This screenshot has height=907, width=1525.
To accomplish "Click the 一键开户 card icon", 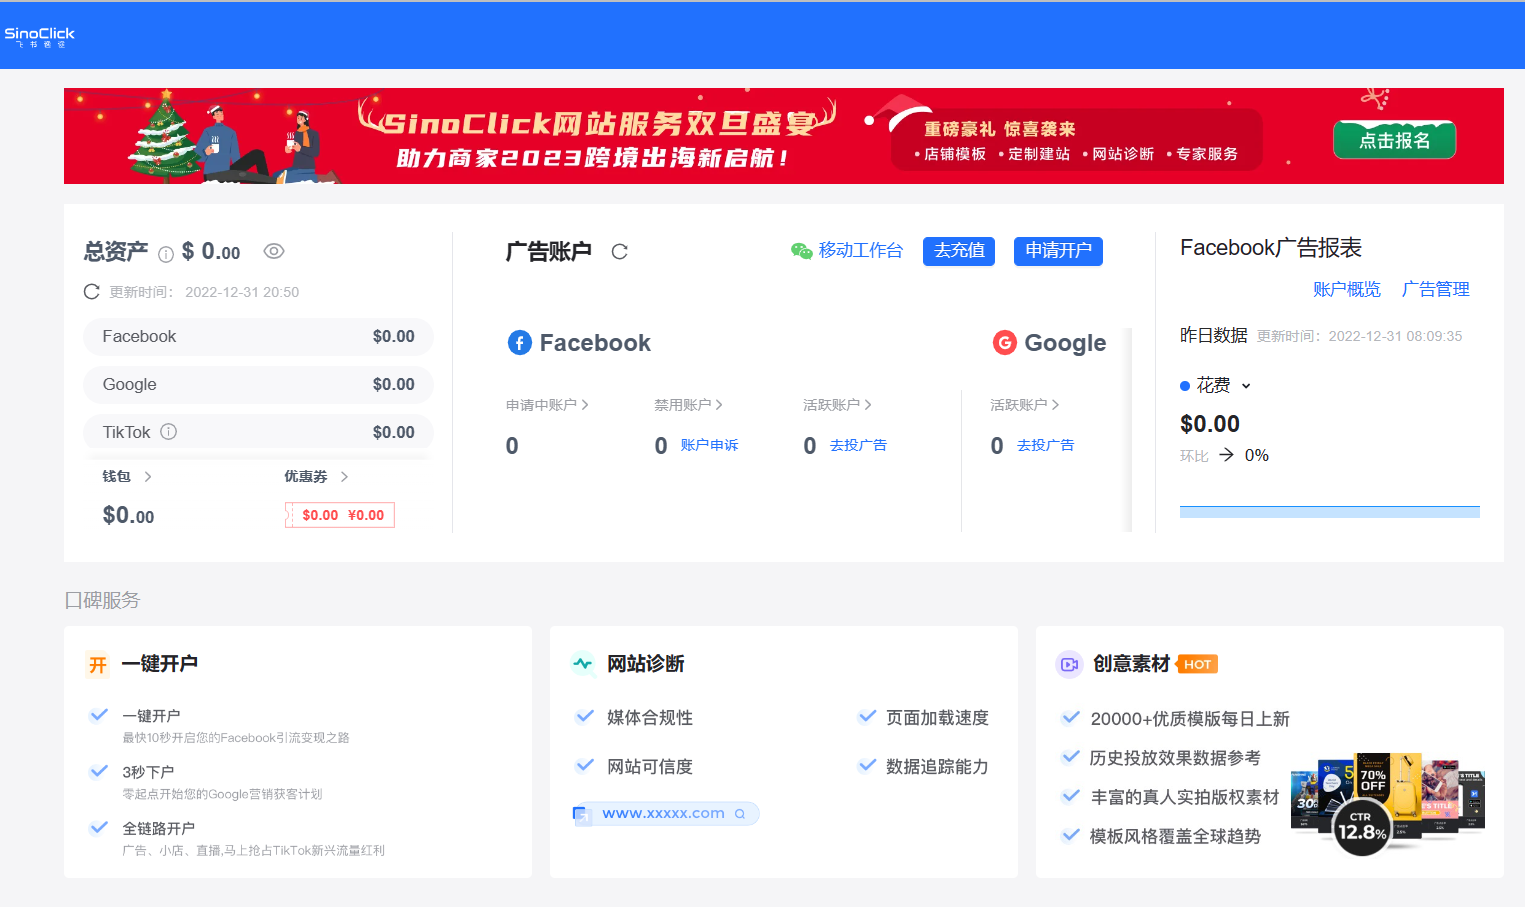I will (x=97, y=665).
